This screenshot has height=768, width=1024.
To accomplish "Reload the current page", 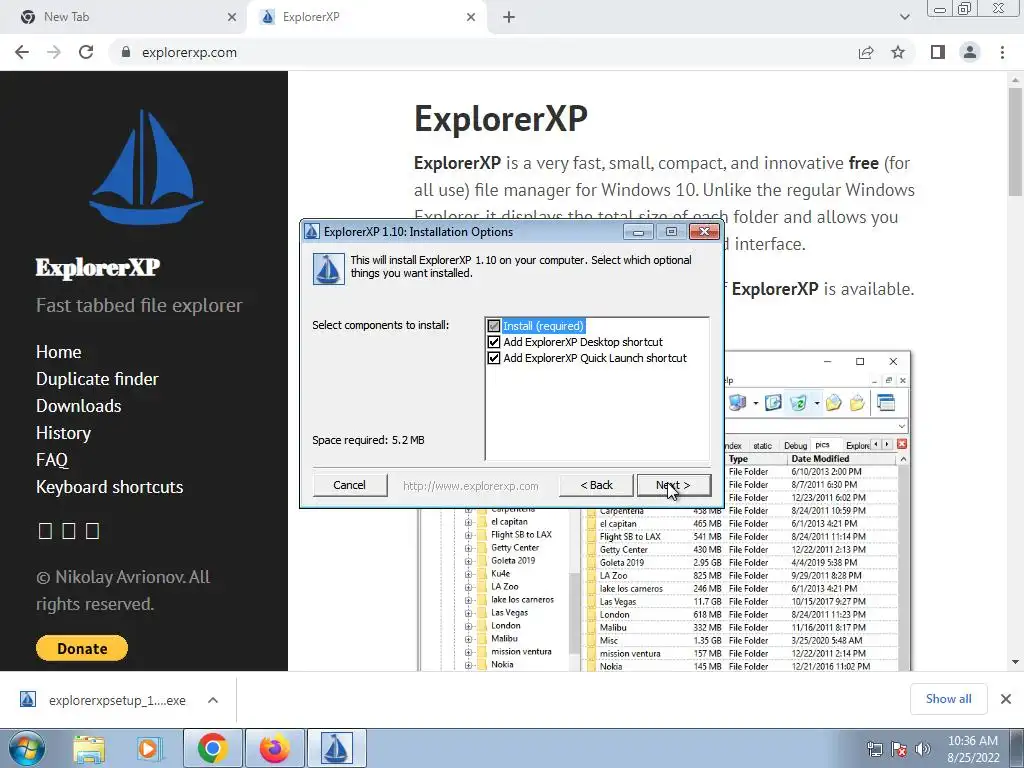I will (x=86, y=52).
